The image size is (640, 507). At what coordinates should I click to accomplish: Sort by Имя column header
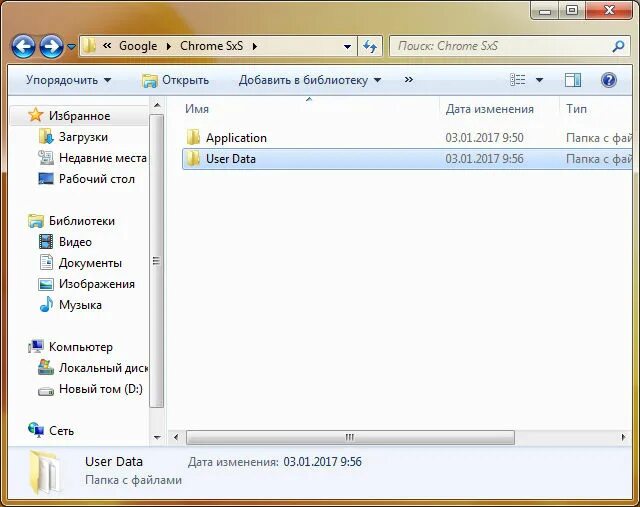[197, 109]
